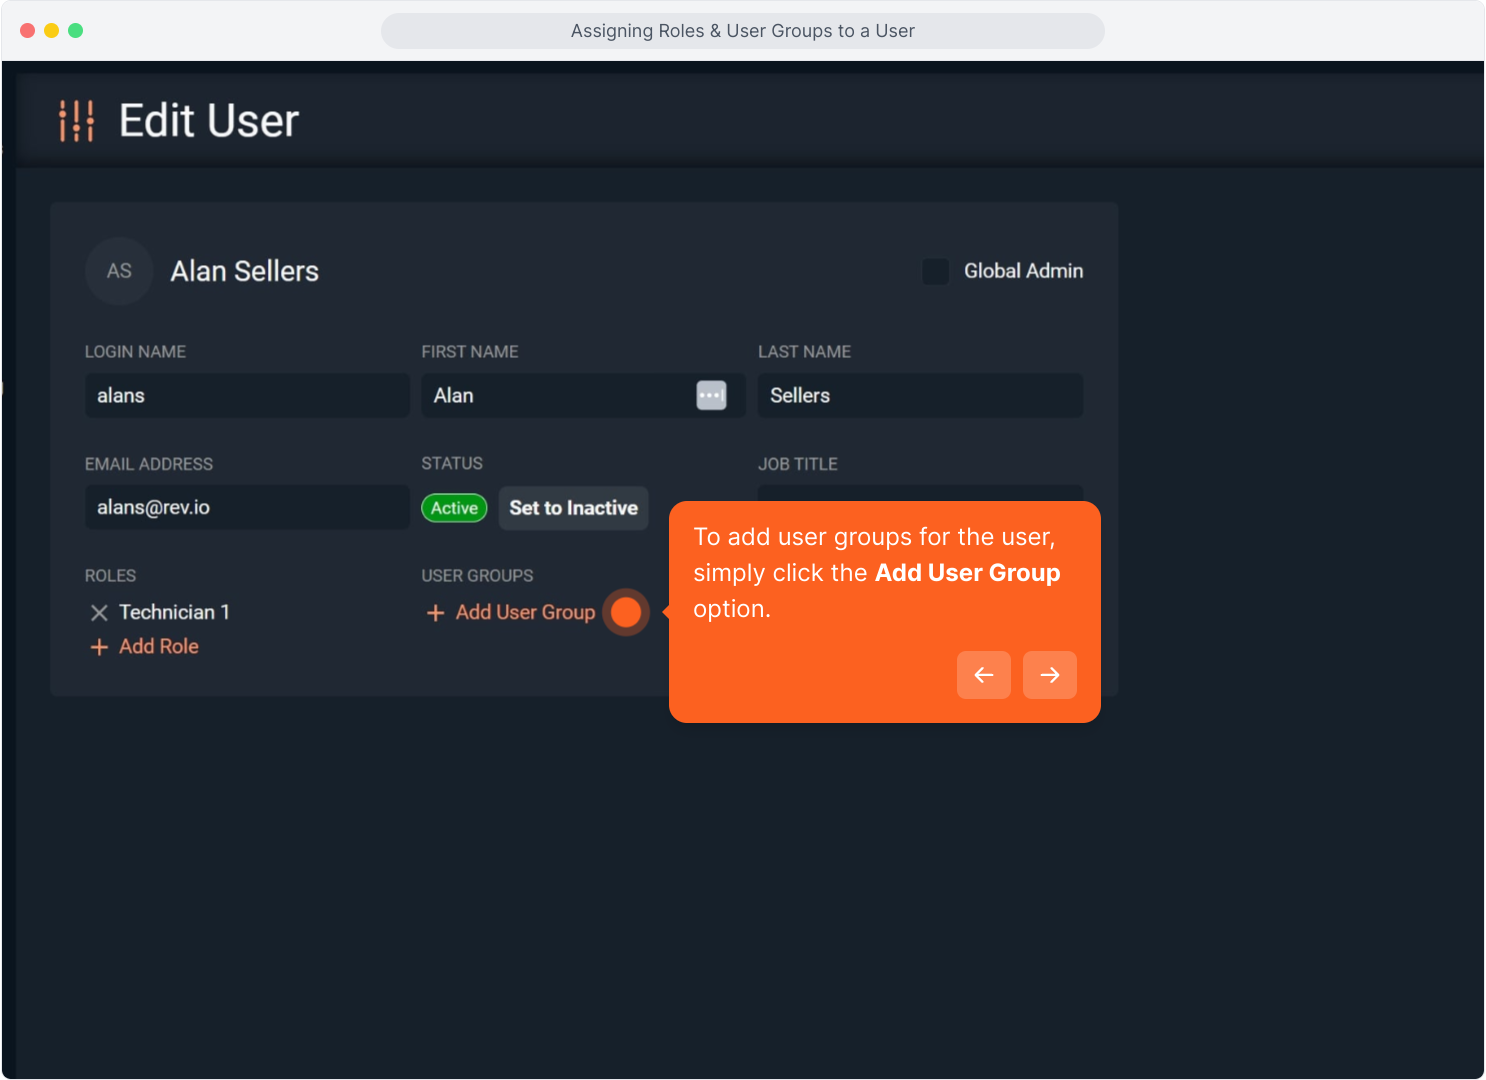
Task: Select the Email Address input field
Action: (x=247, y=508)
